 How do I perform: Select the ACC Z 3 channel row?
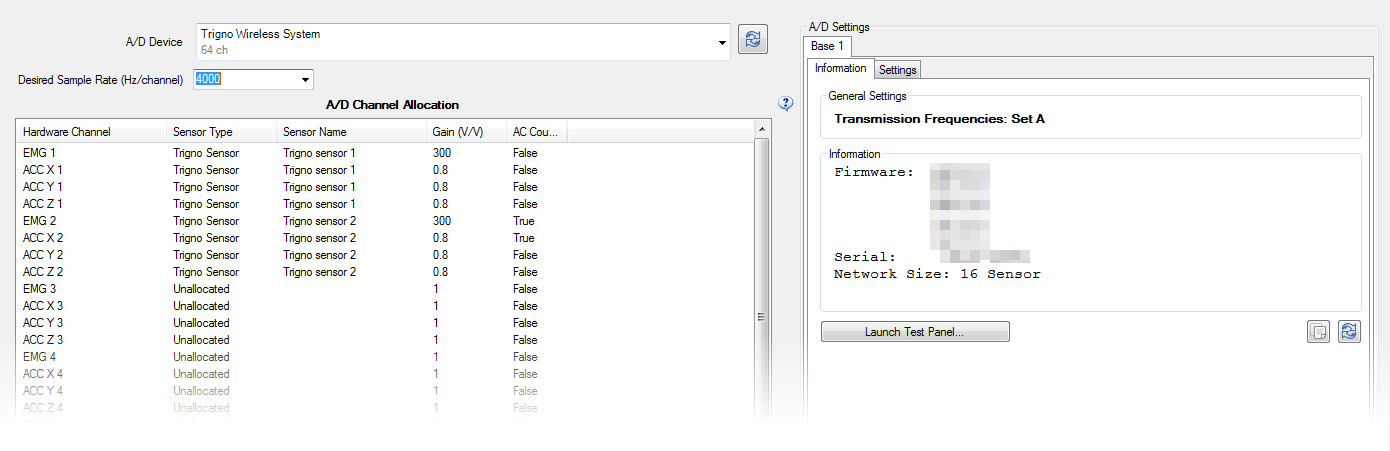point(385,339)
